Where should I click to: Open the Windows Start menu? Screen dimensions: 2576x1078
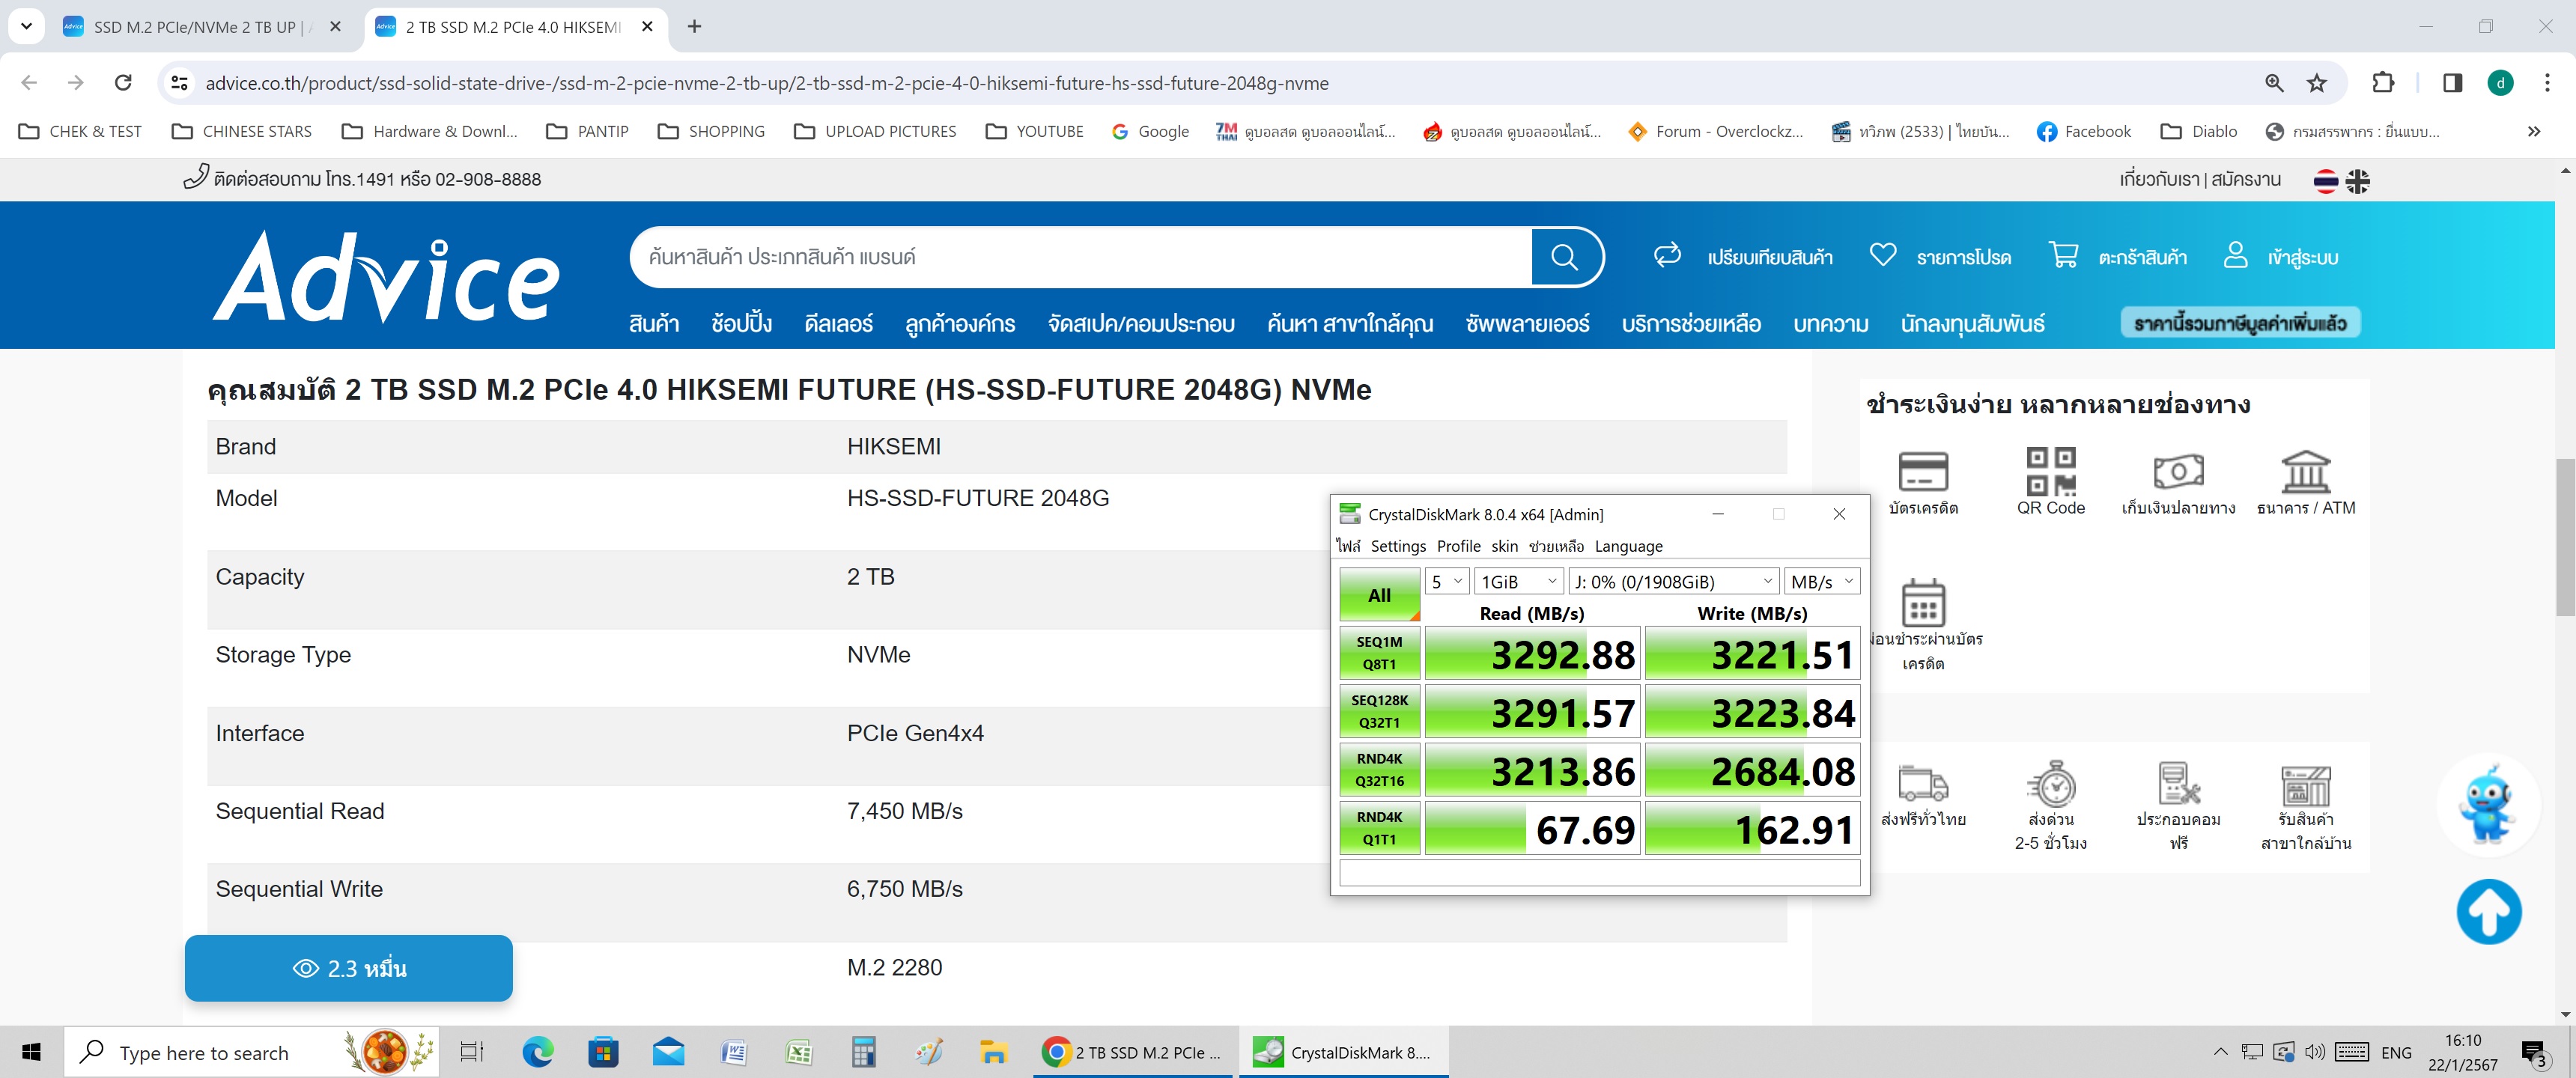click(x=32, y=1052)
